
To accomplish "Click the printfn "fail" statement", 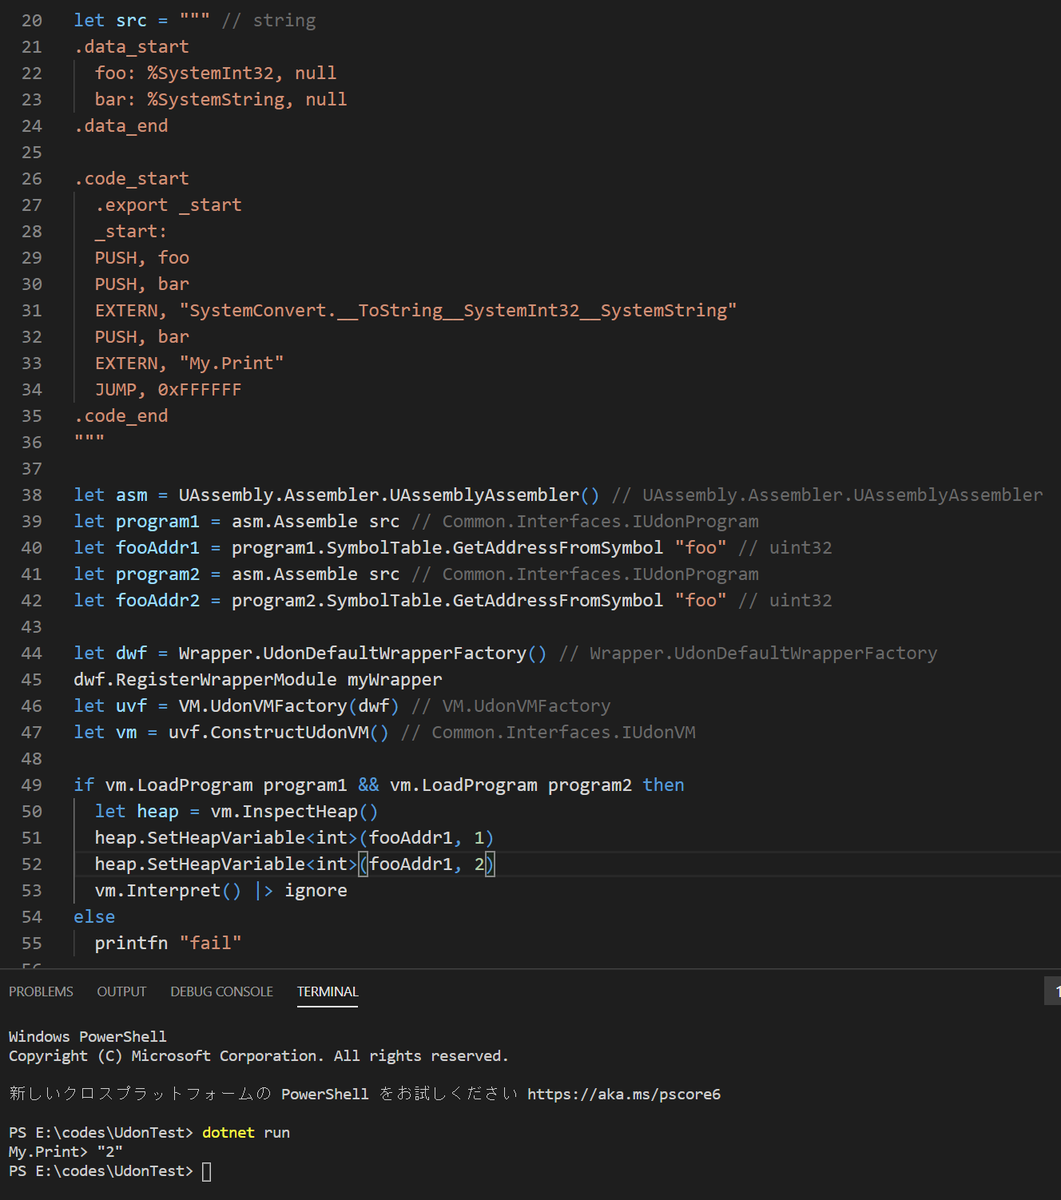I will [168, 943].
